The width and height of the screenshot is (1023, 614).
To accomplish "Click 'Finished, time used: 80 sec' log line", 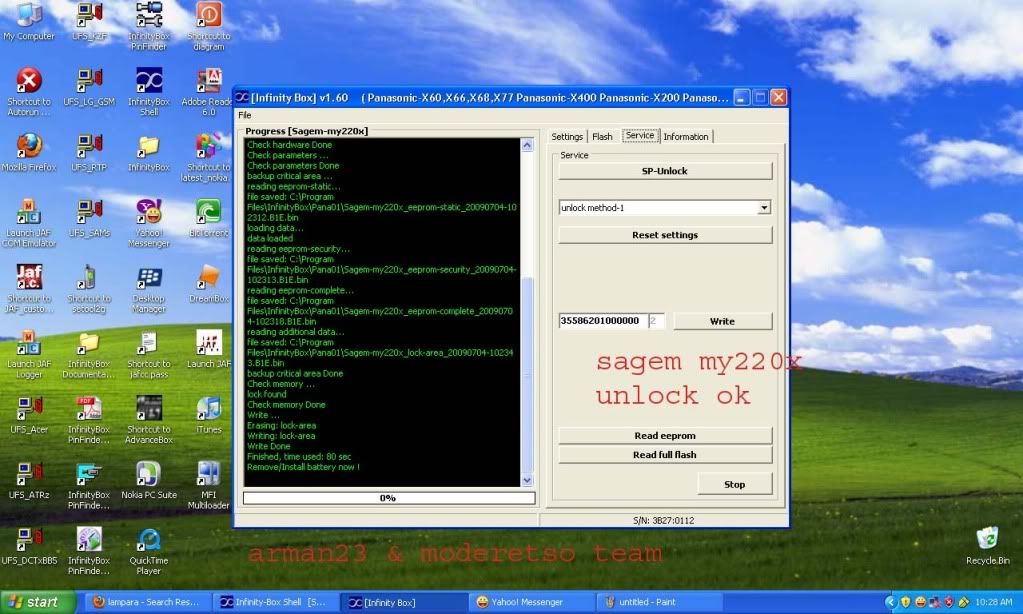I will [x=299, y=457].
